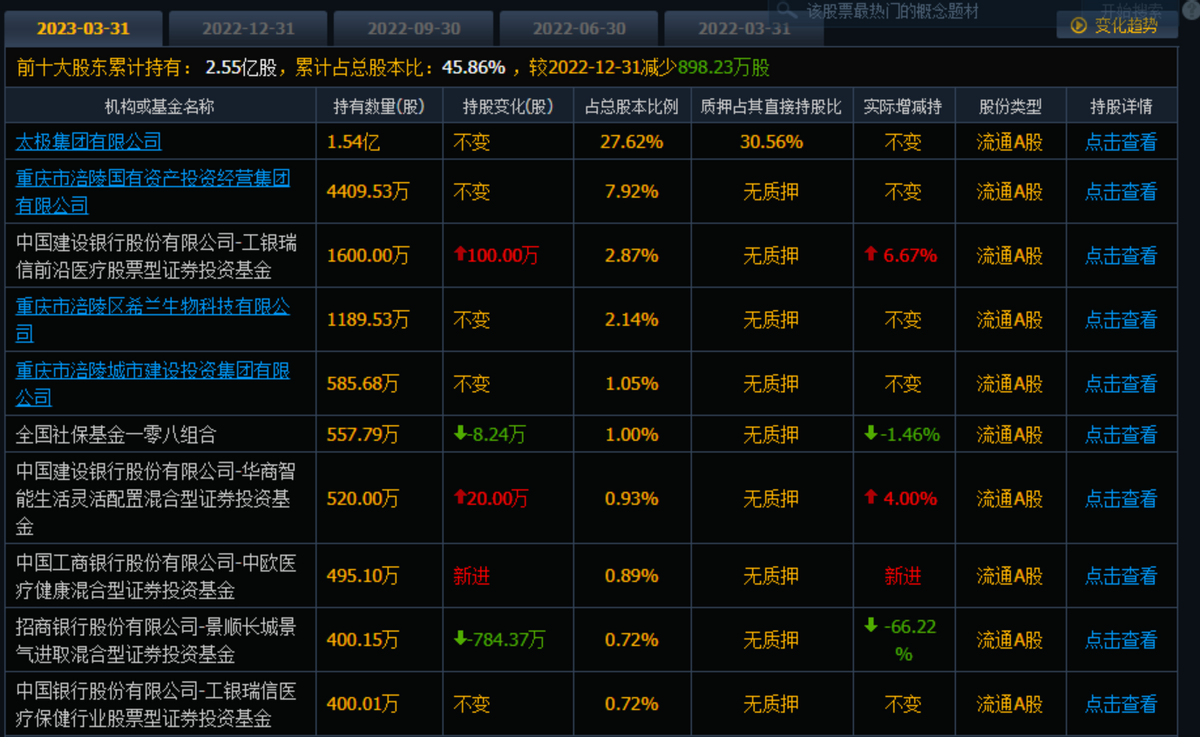Image resolution: width=1200 pixels, height=737 pixels.
Task: Click 点击查看 for 工银瑞信前沿医疗 fund row
Action: coord(1121,256)
